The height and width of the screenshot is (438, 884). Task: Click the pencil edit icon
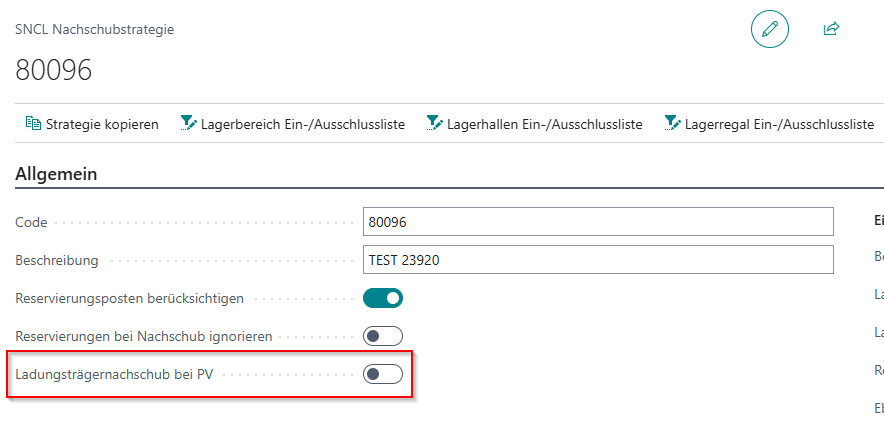(769, 30)
